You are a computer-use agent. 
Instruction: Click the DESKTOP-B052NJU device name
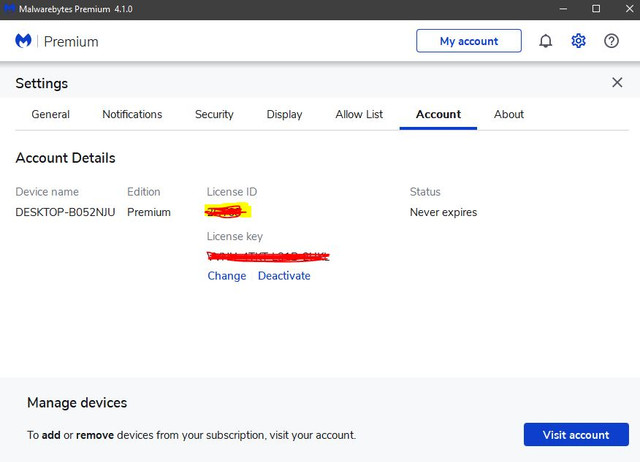click(65, 212)
